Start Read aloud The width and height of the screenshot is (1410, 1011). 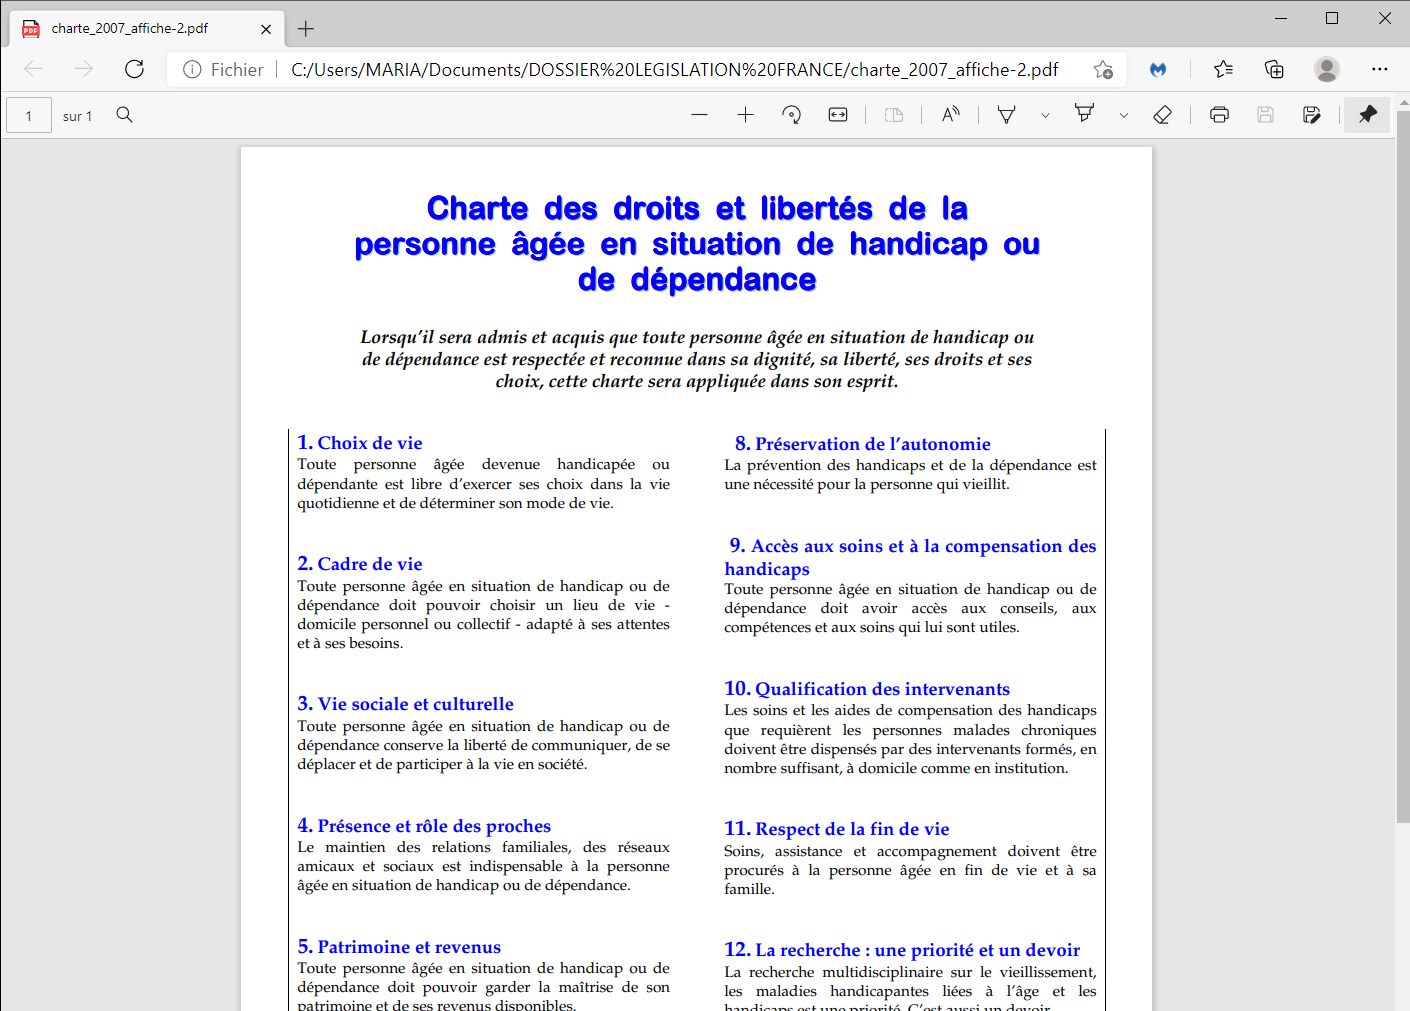pyautogui.click(x=951, y=115)
